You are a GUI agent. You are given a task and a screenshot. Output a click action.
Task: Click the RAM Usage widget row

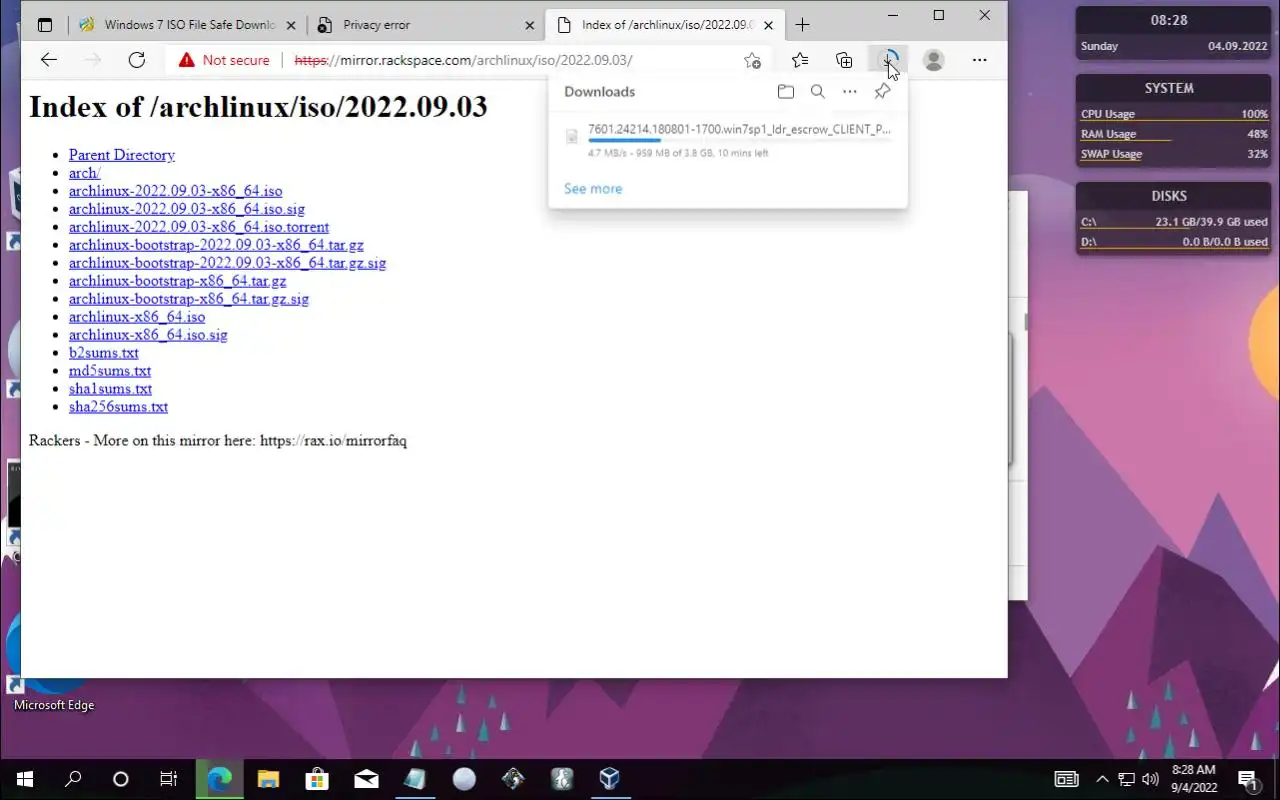1174,134
